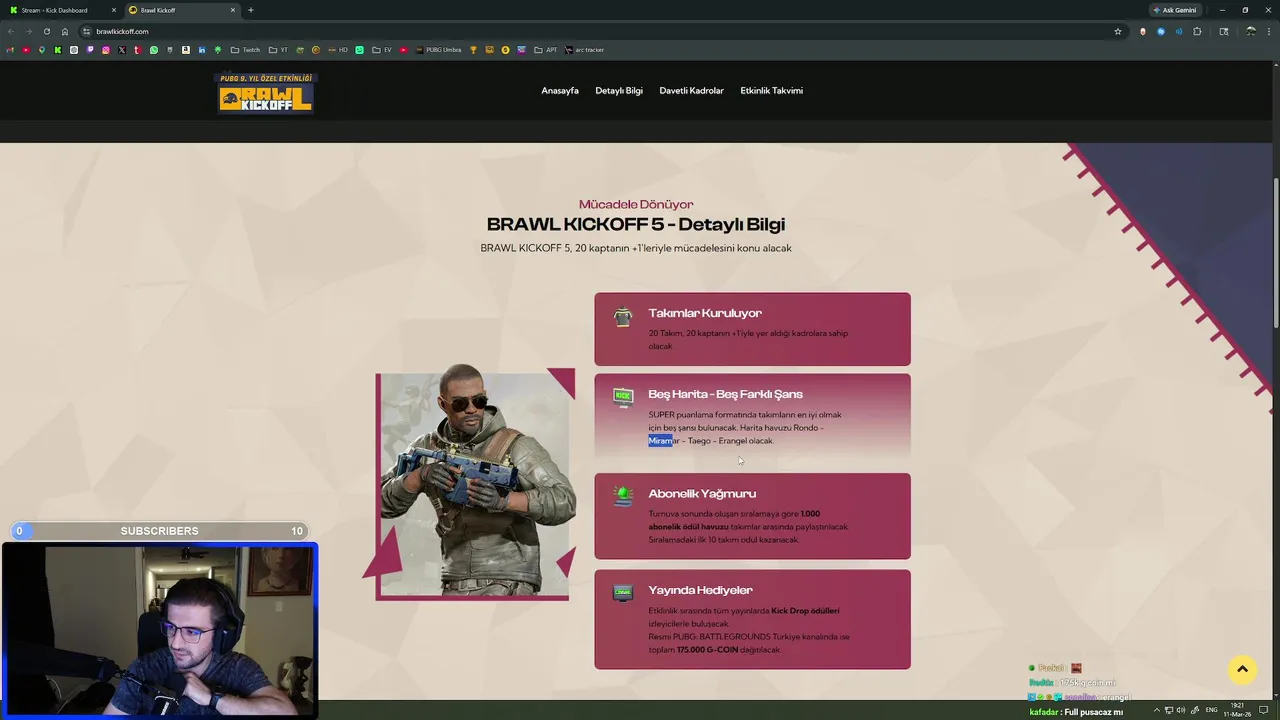Click the vest icon on Takımlar Kuruluyor card

tap(623, 317)
